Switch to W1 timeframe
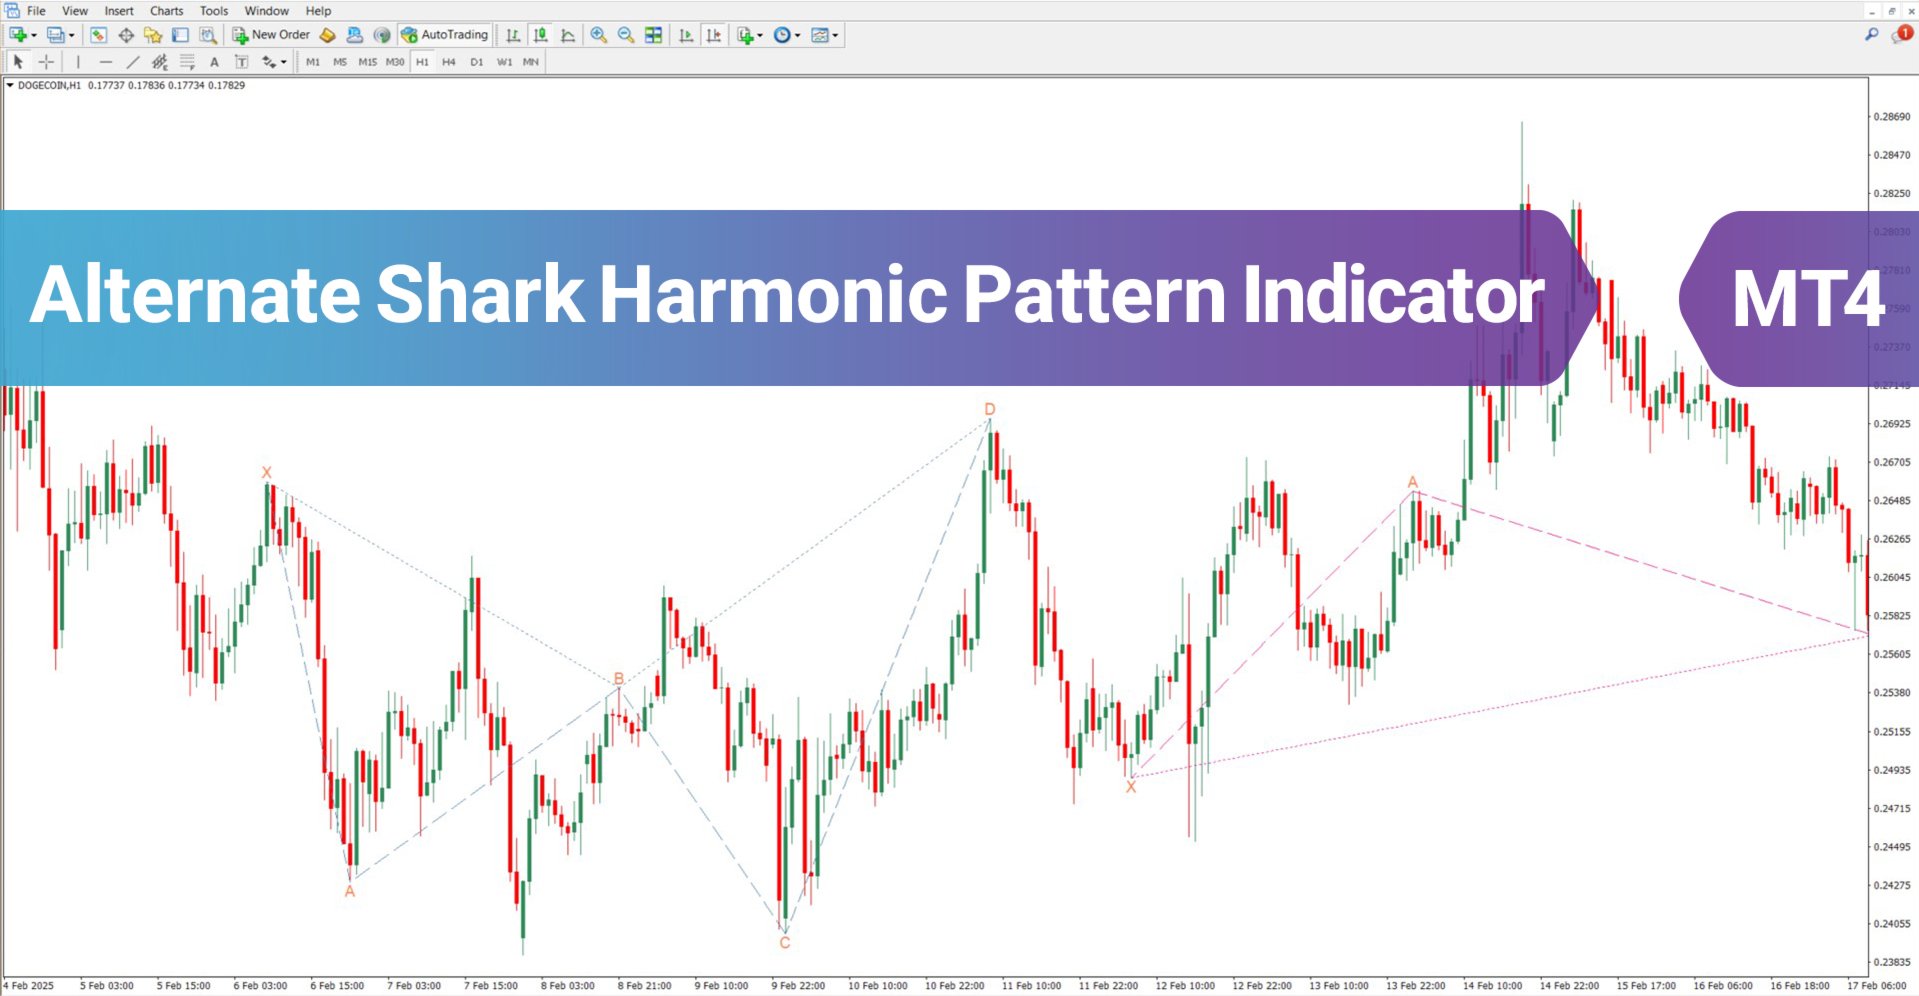The width and height of the screenshot is (1919, 996). click(504, 62)
